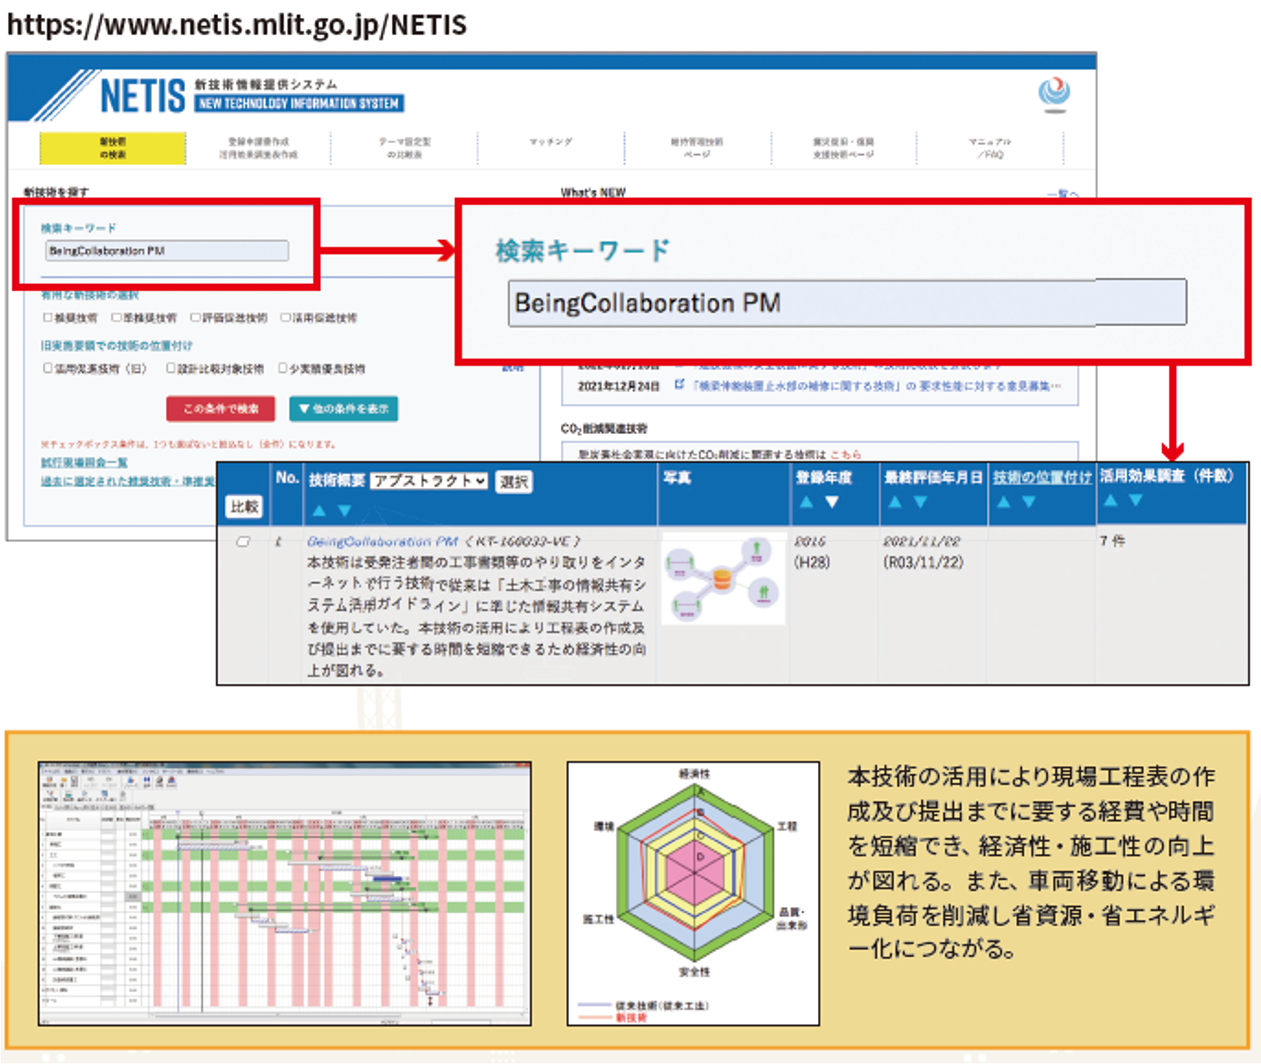Open the 登録申請書作成 tab

pos(258,148)
